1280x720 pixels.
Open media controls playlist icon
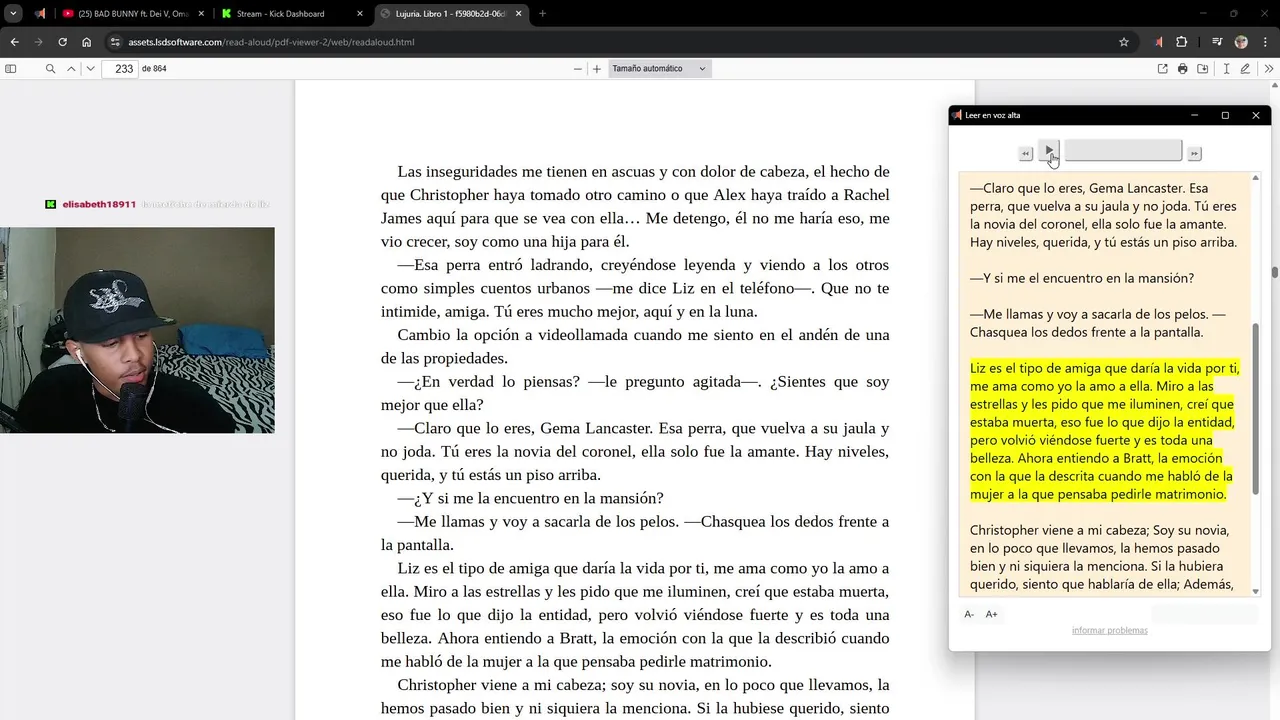[x=1217, y=42]
